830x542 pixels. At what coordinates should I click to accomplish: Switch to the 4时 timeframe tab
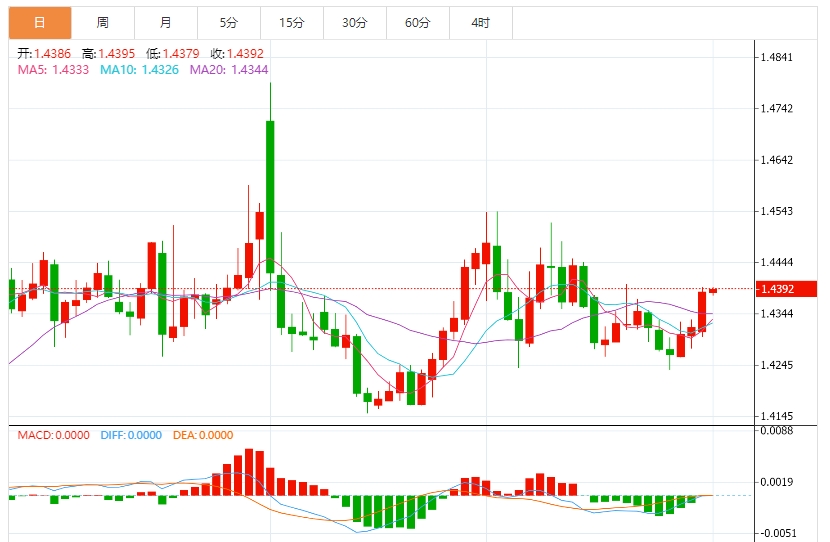(x=481, y=23)
